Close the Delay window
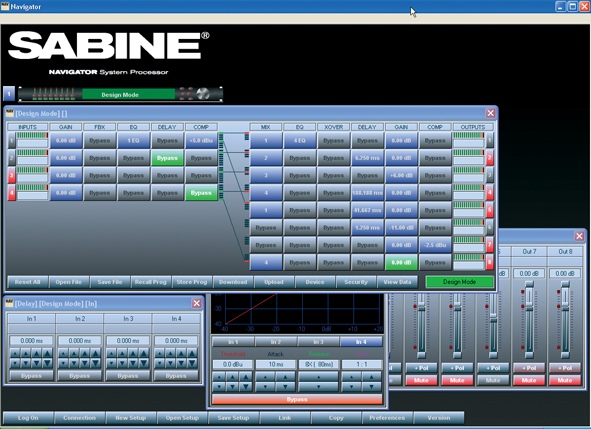Screen dimensions: 591x429 click(197, 303)
